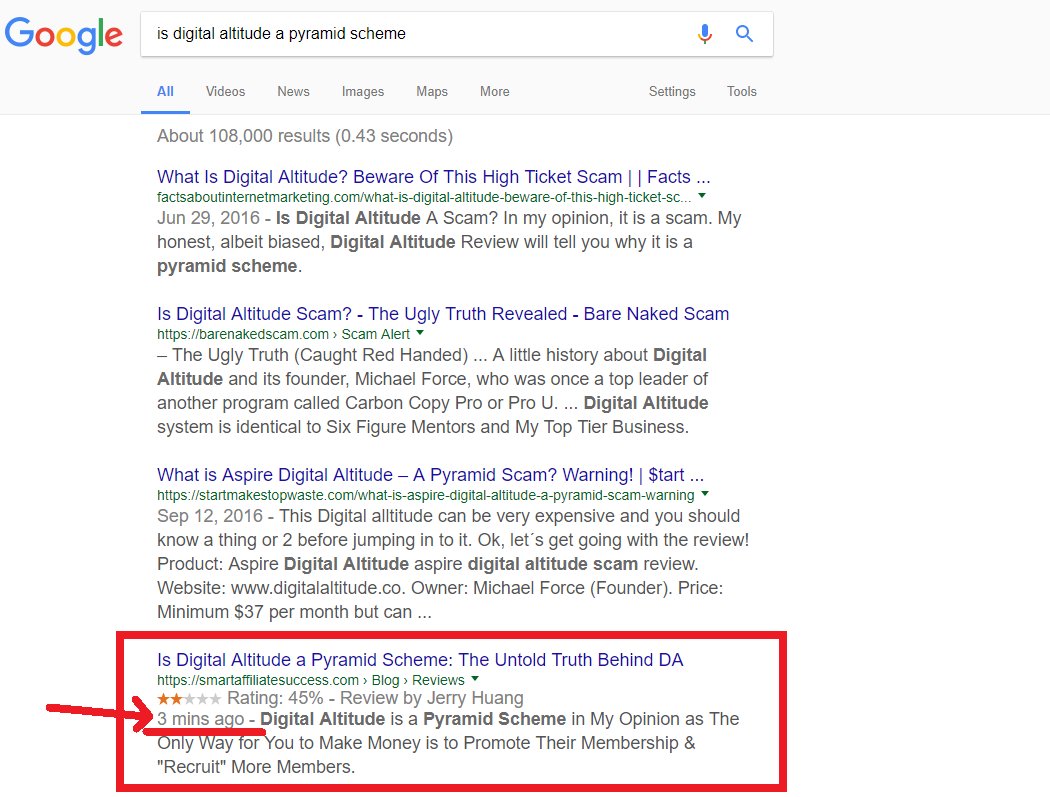Click the factsaboutinternetmarketing.com green URL
1050x797 pixels.
click(x=424, y=197)
